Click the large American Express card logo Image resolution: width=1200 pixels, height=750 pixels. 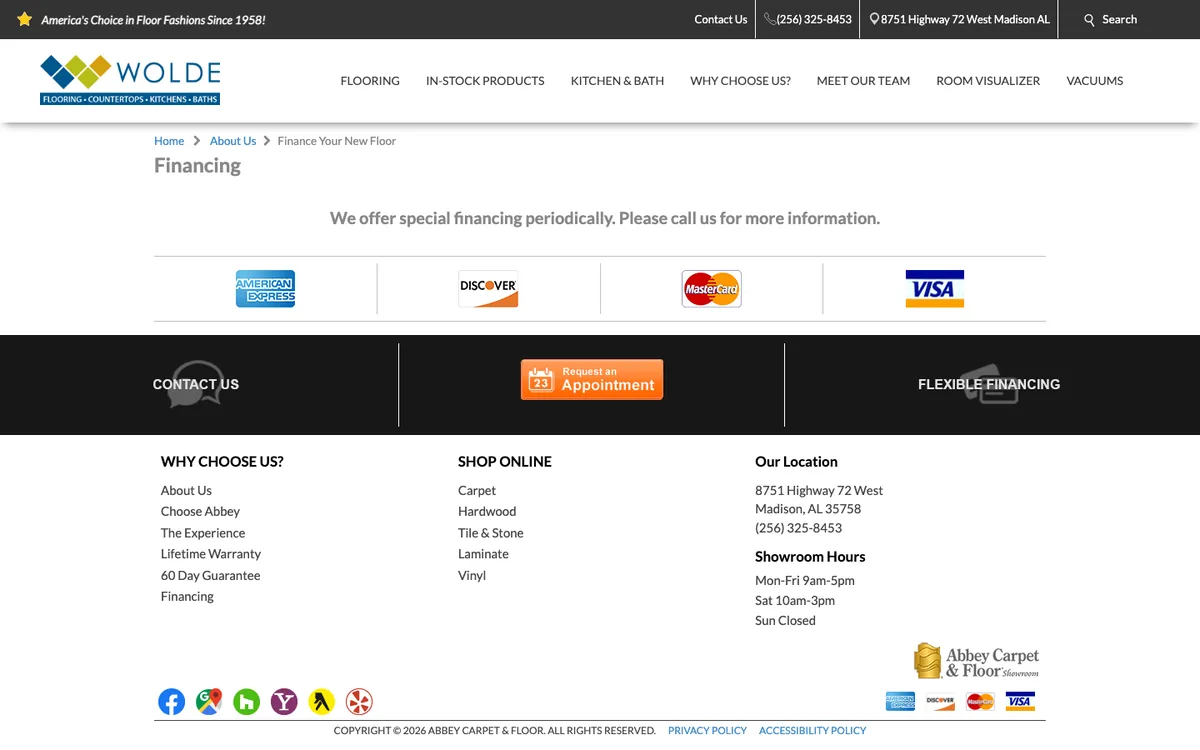pos(265,289)
